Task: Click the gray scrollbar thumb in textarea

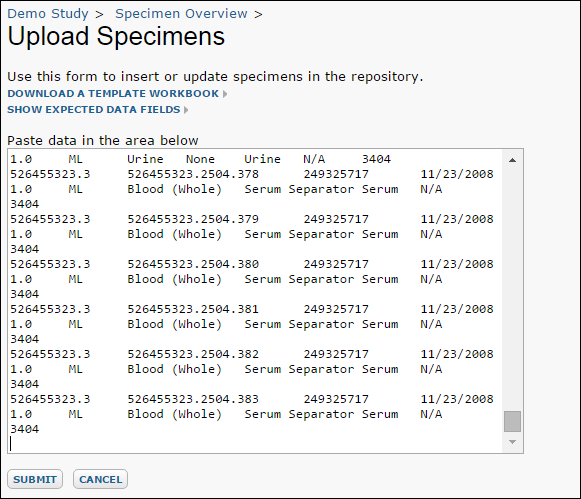Action: 512,422
